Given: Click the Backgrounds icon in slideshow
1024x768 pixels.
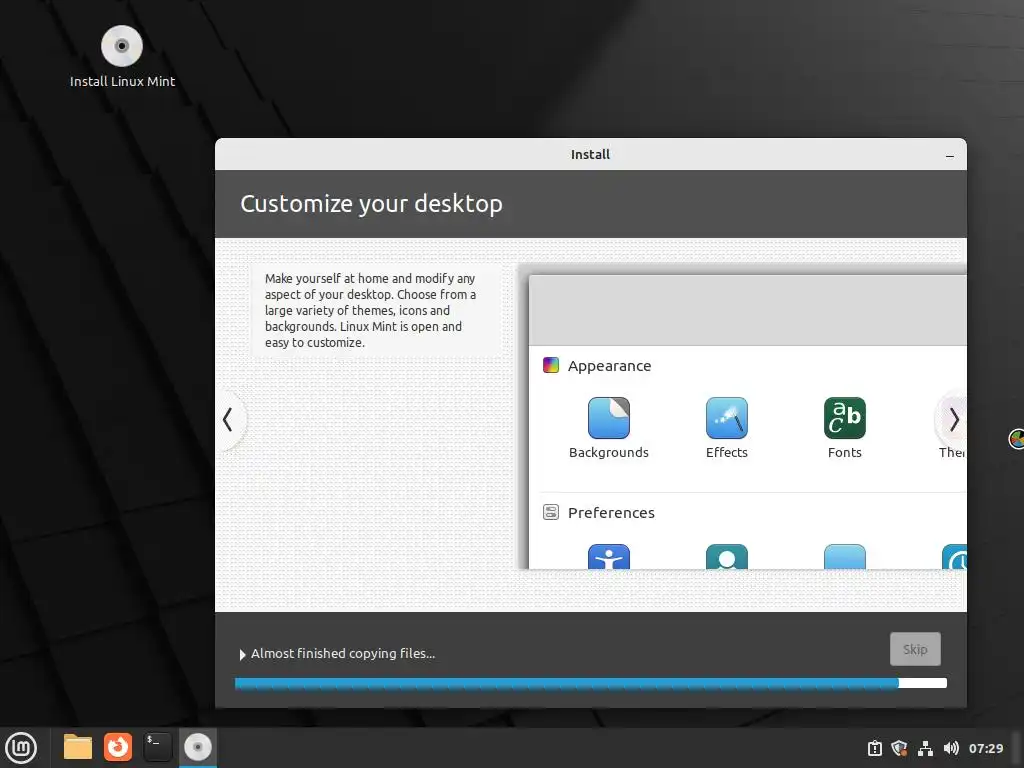Looking at the screenshot, I should coord(609,418).
